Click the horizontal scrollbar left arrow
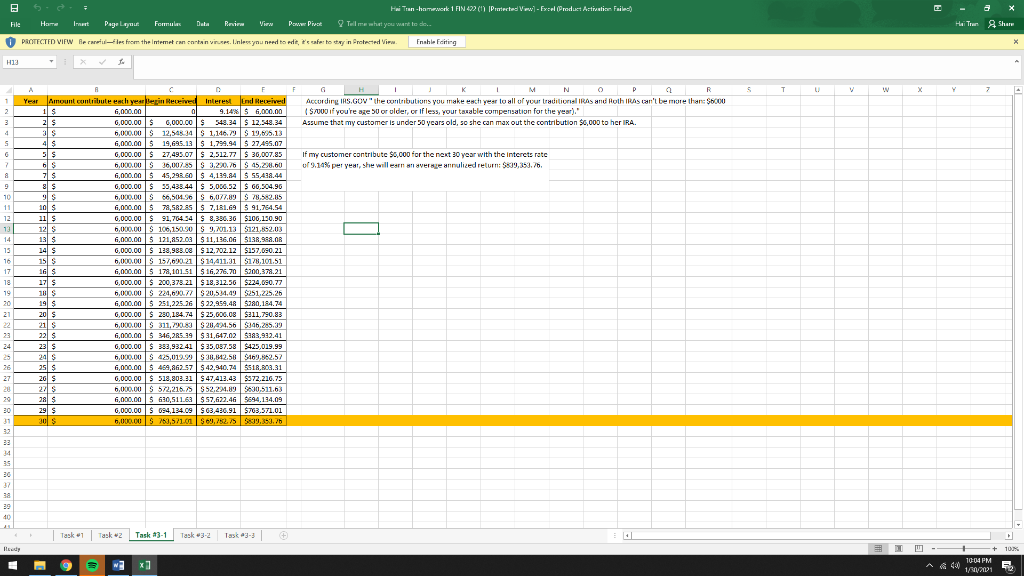 coord(628,536)
